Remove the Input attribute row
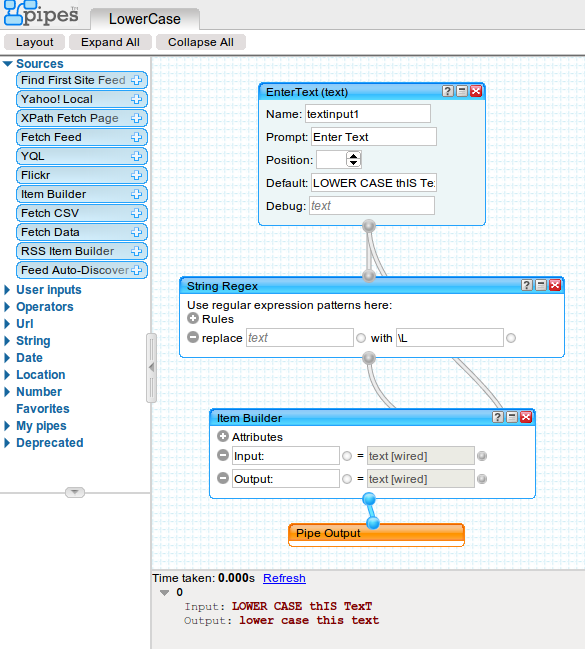 click(223, 455)
